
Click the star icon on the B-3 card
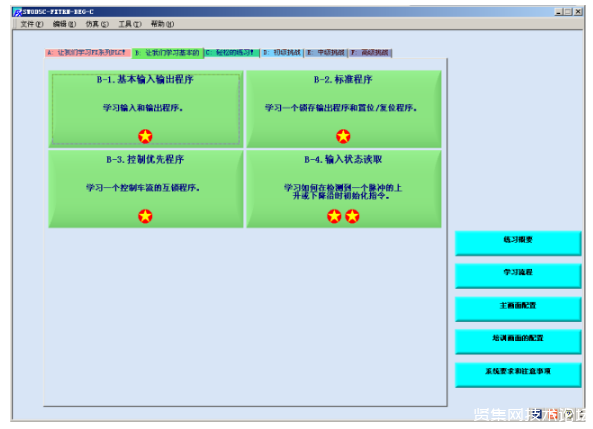coord(145,216)
